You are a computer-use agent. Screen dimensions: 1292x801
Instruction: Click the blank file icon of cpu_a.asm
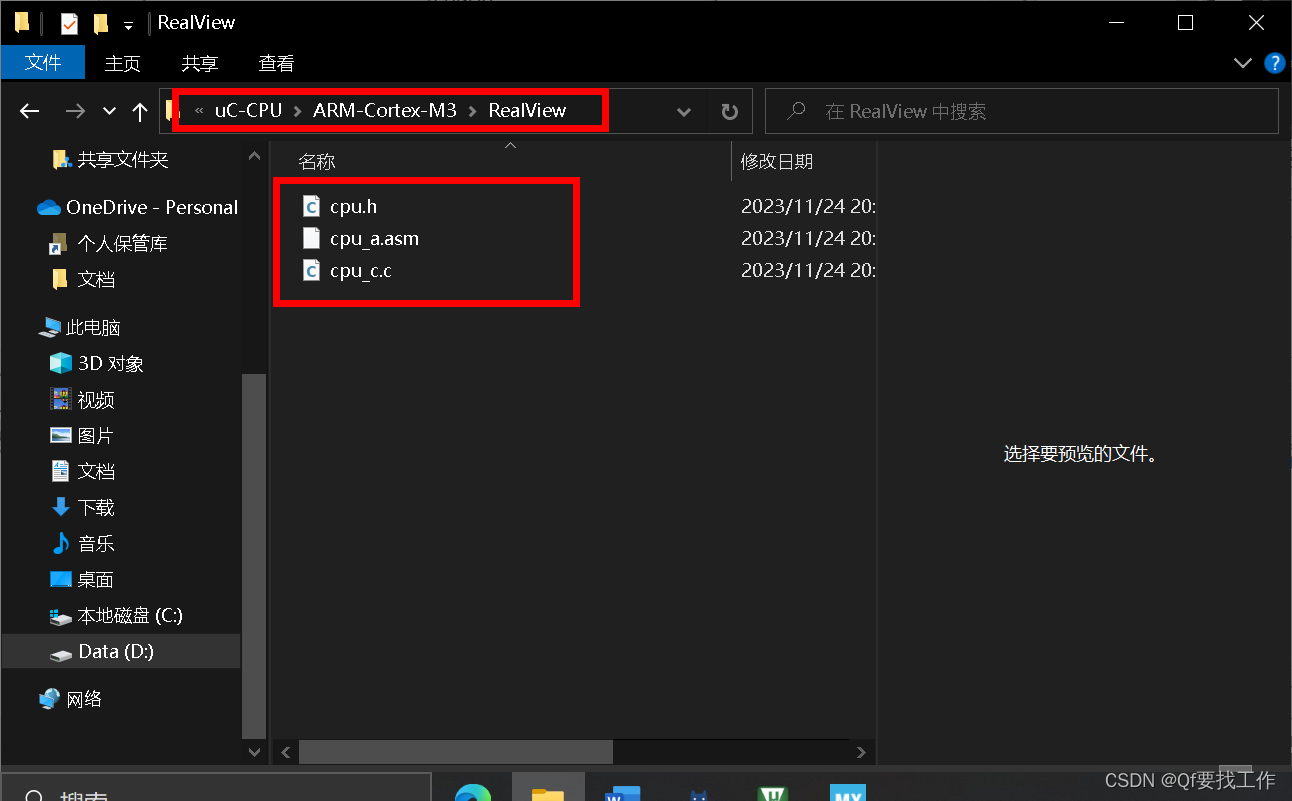coord(311,238)
